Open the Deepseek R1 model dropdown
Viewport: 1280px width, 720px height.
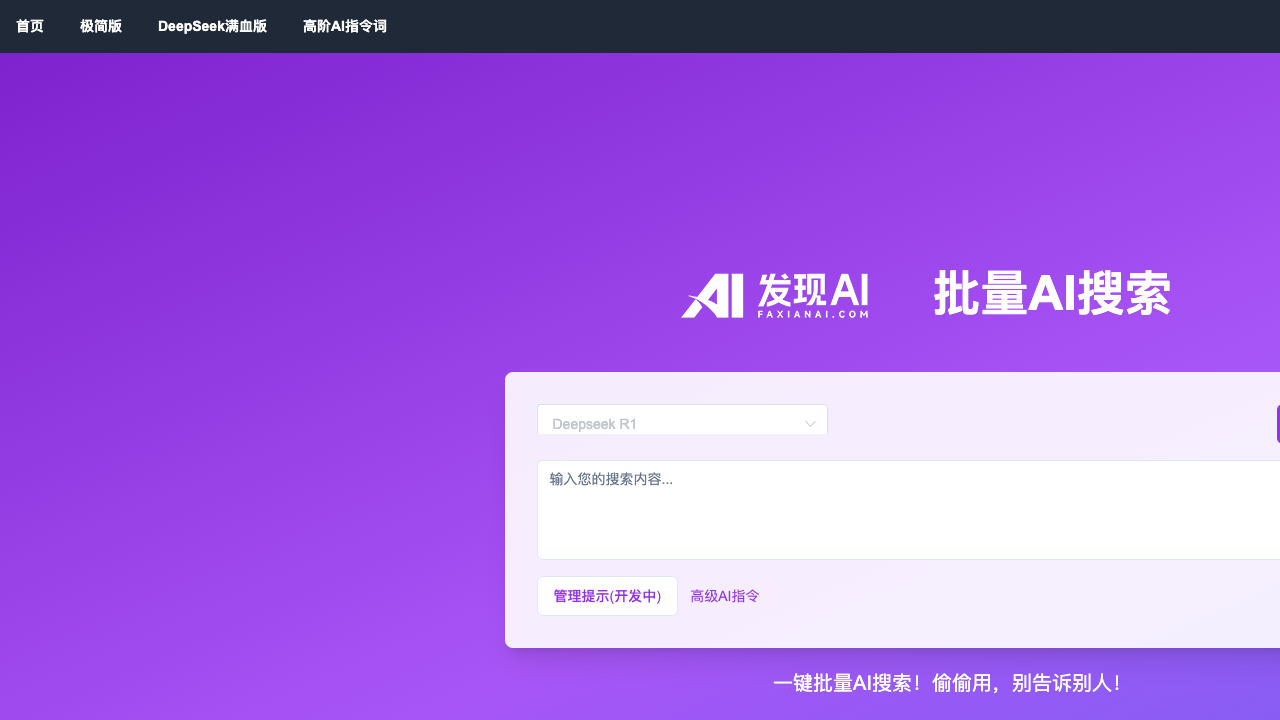coord(682,420)
